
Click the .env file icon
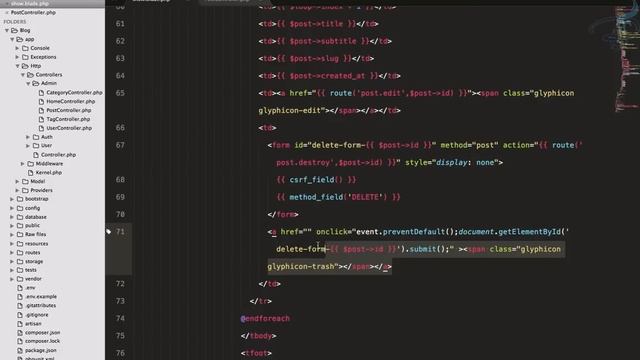pos(20,288)
